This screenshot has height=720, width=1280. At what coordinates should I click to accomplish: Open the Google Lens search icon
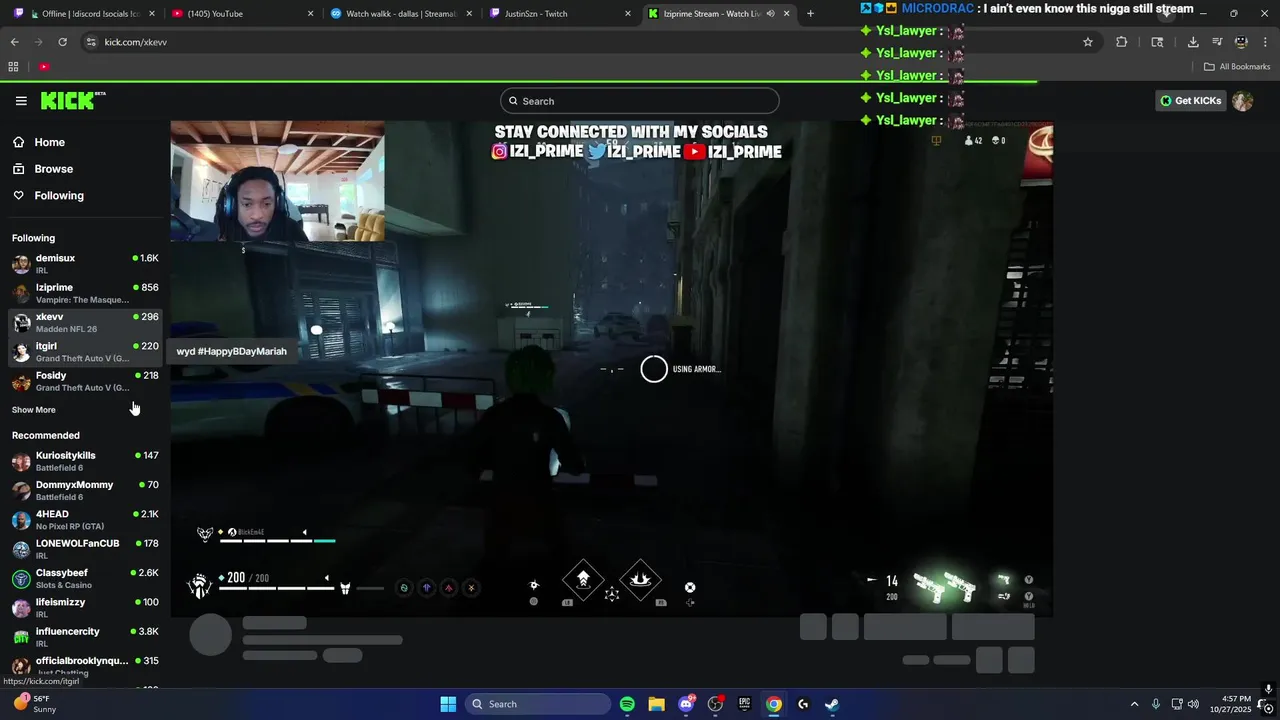click(x=1157, y=42)
